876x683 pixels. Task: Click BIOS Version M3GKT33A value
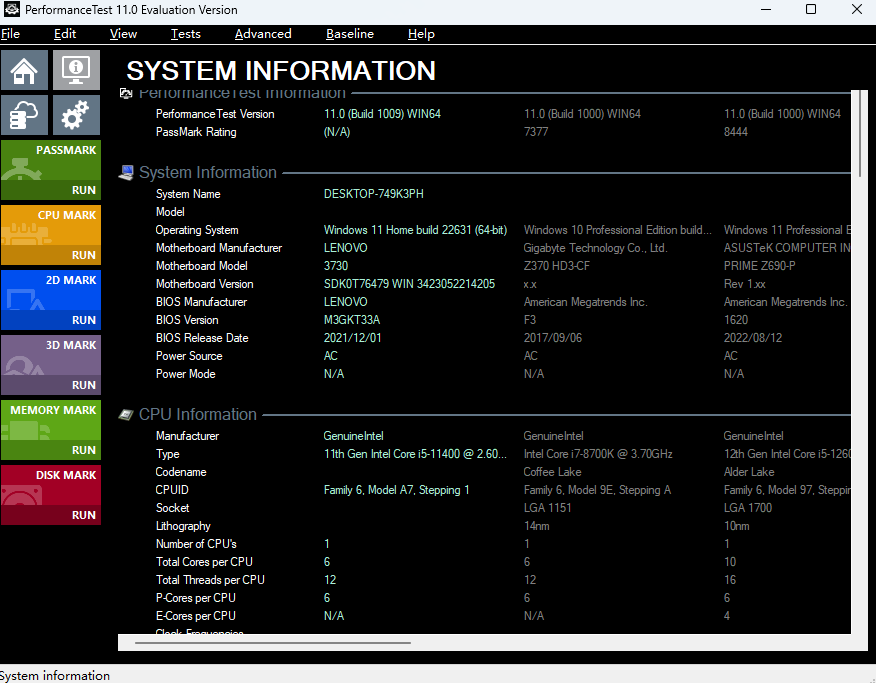pos(351,320)
